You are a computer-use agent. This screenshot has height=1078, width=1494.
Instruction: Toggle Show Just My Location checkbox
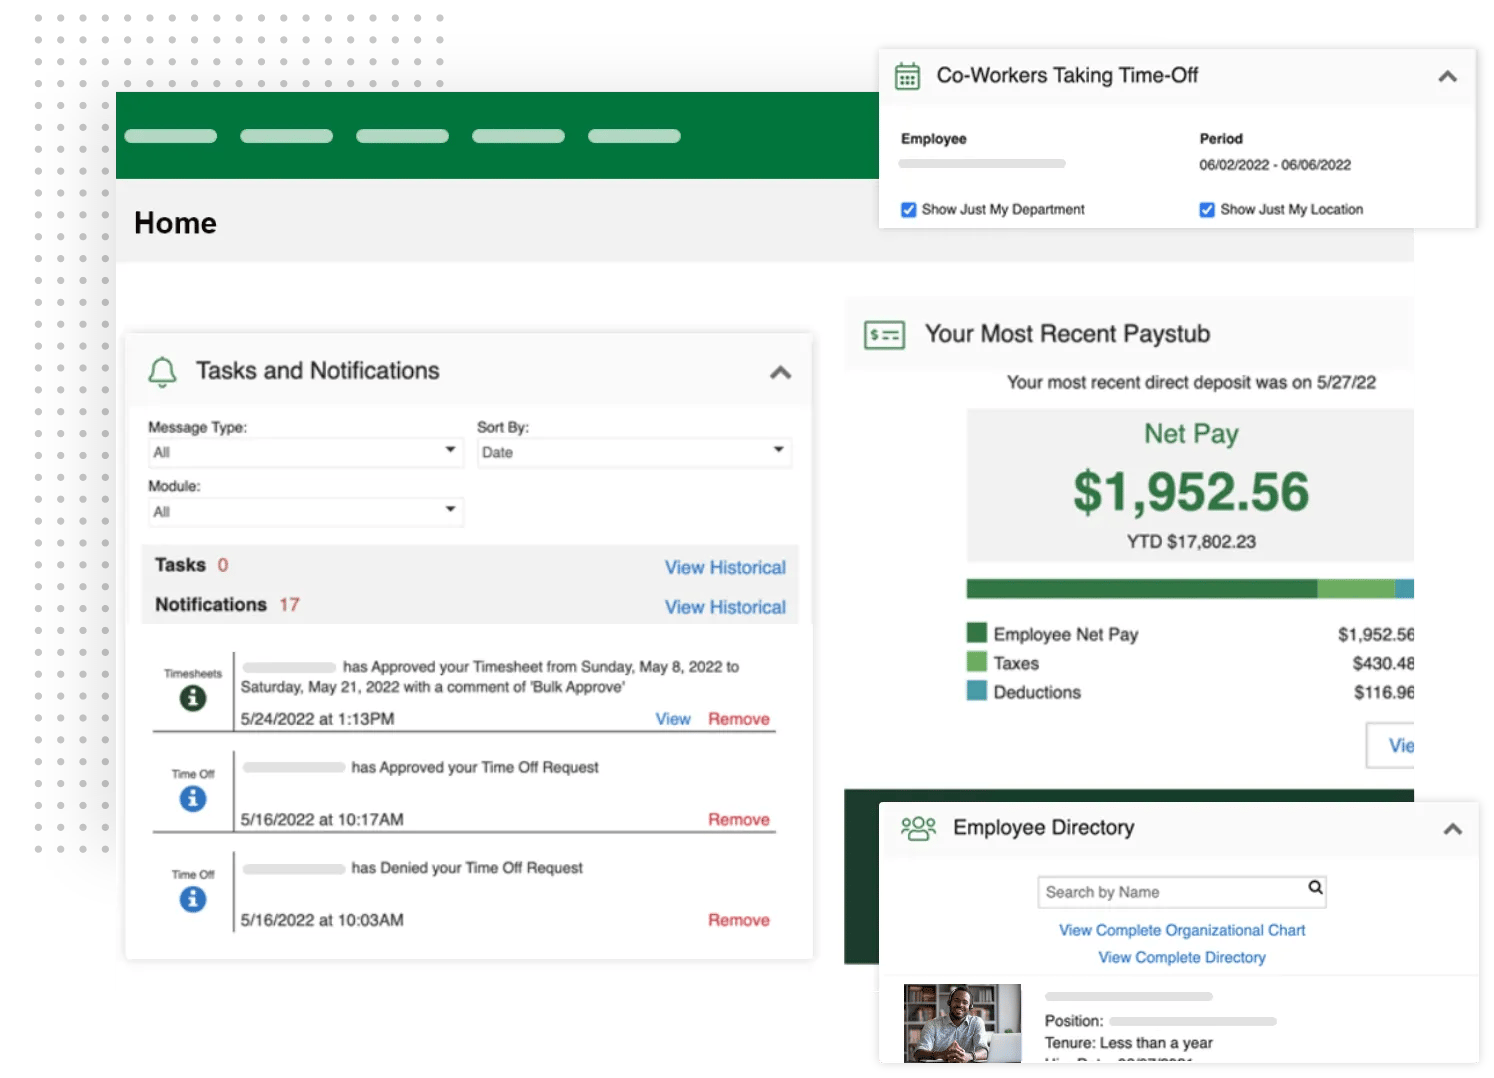click(x=1207, y=210)
